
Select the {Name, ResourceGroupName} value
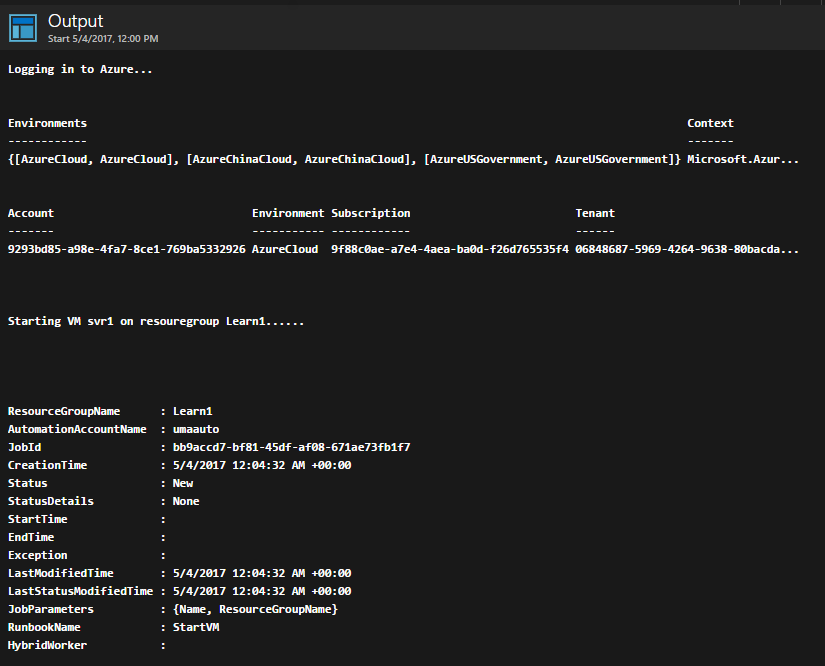pyautogui.click(x=255, y=609)
